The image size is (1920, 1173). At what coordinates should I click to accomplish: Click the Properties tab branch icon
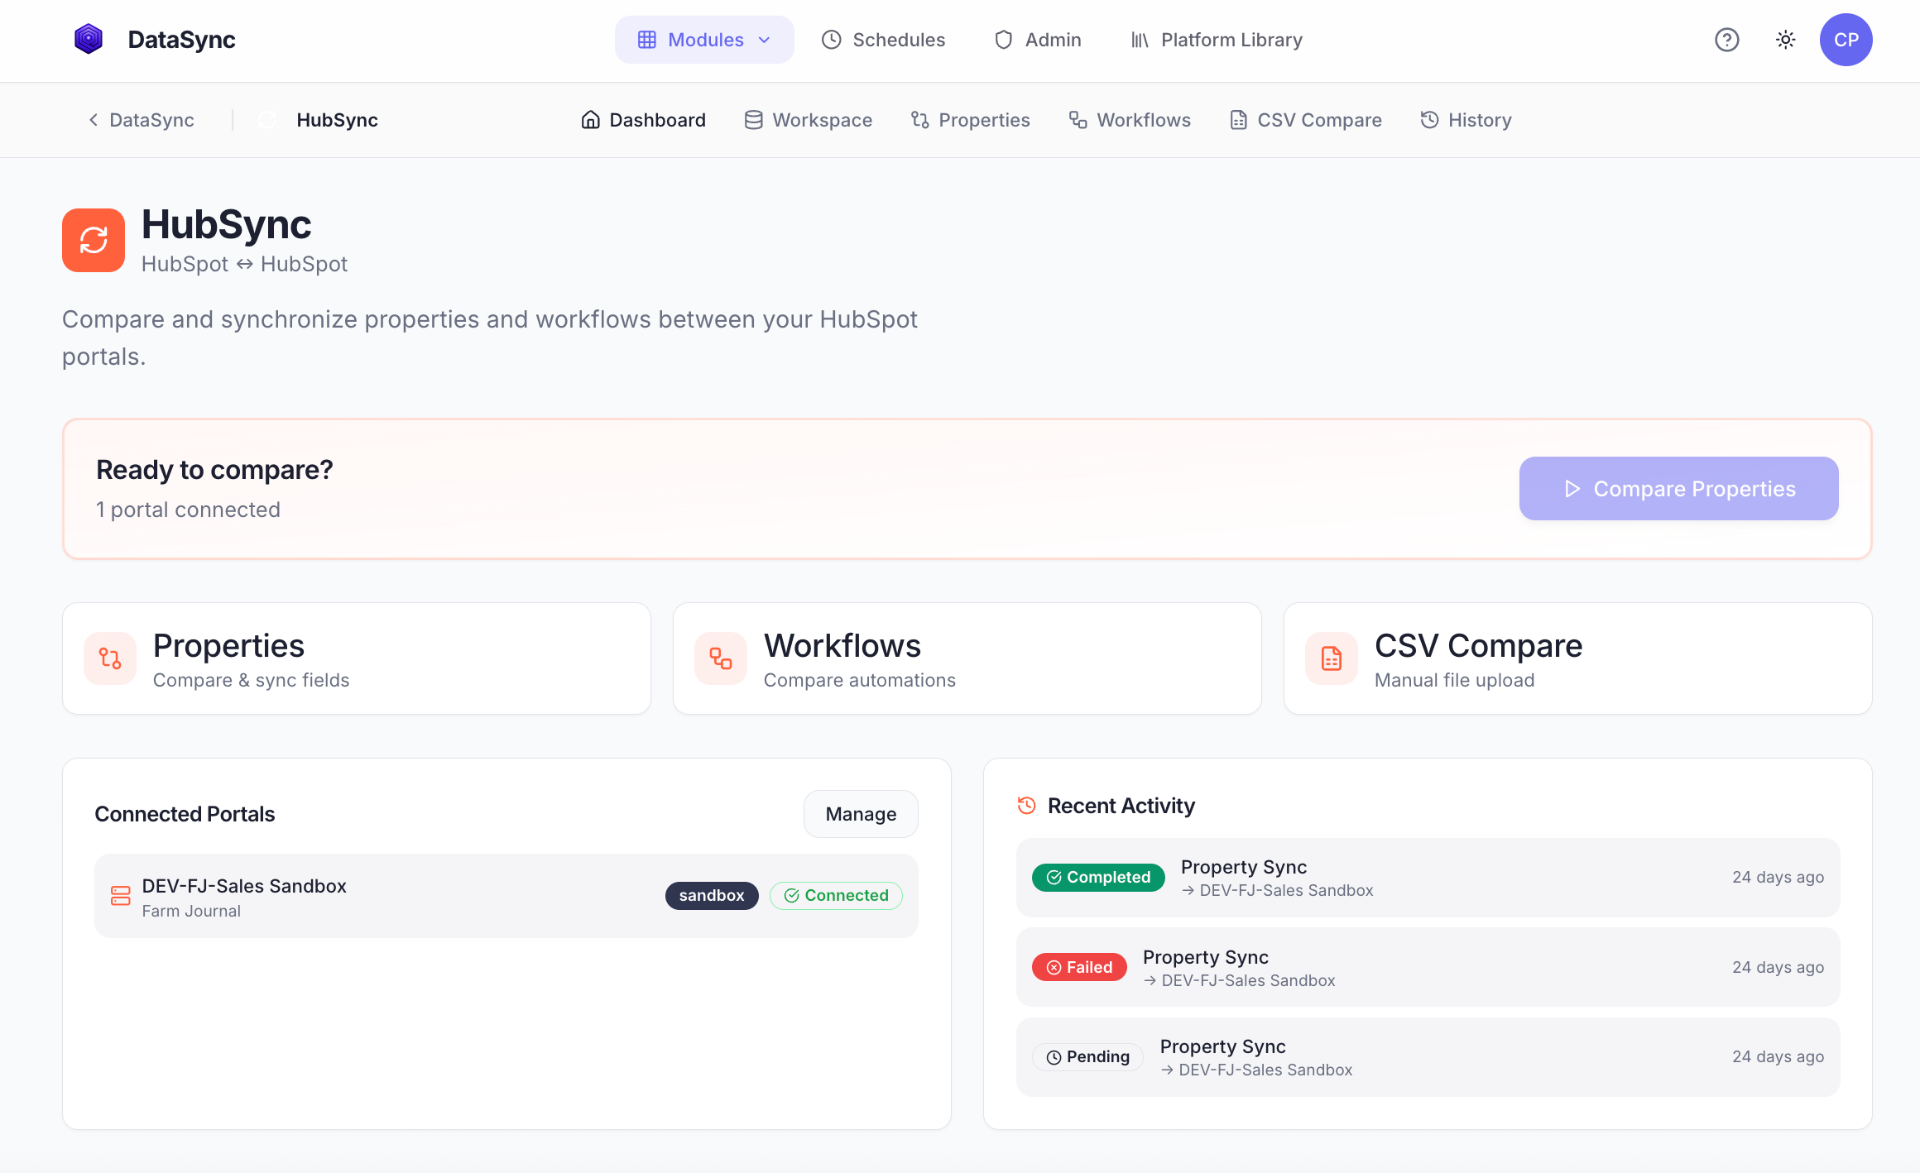tap(920, 120)
